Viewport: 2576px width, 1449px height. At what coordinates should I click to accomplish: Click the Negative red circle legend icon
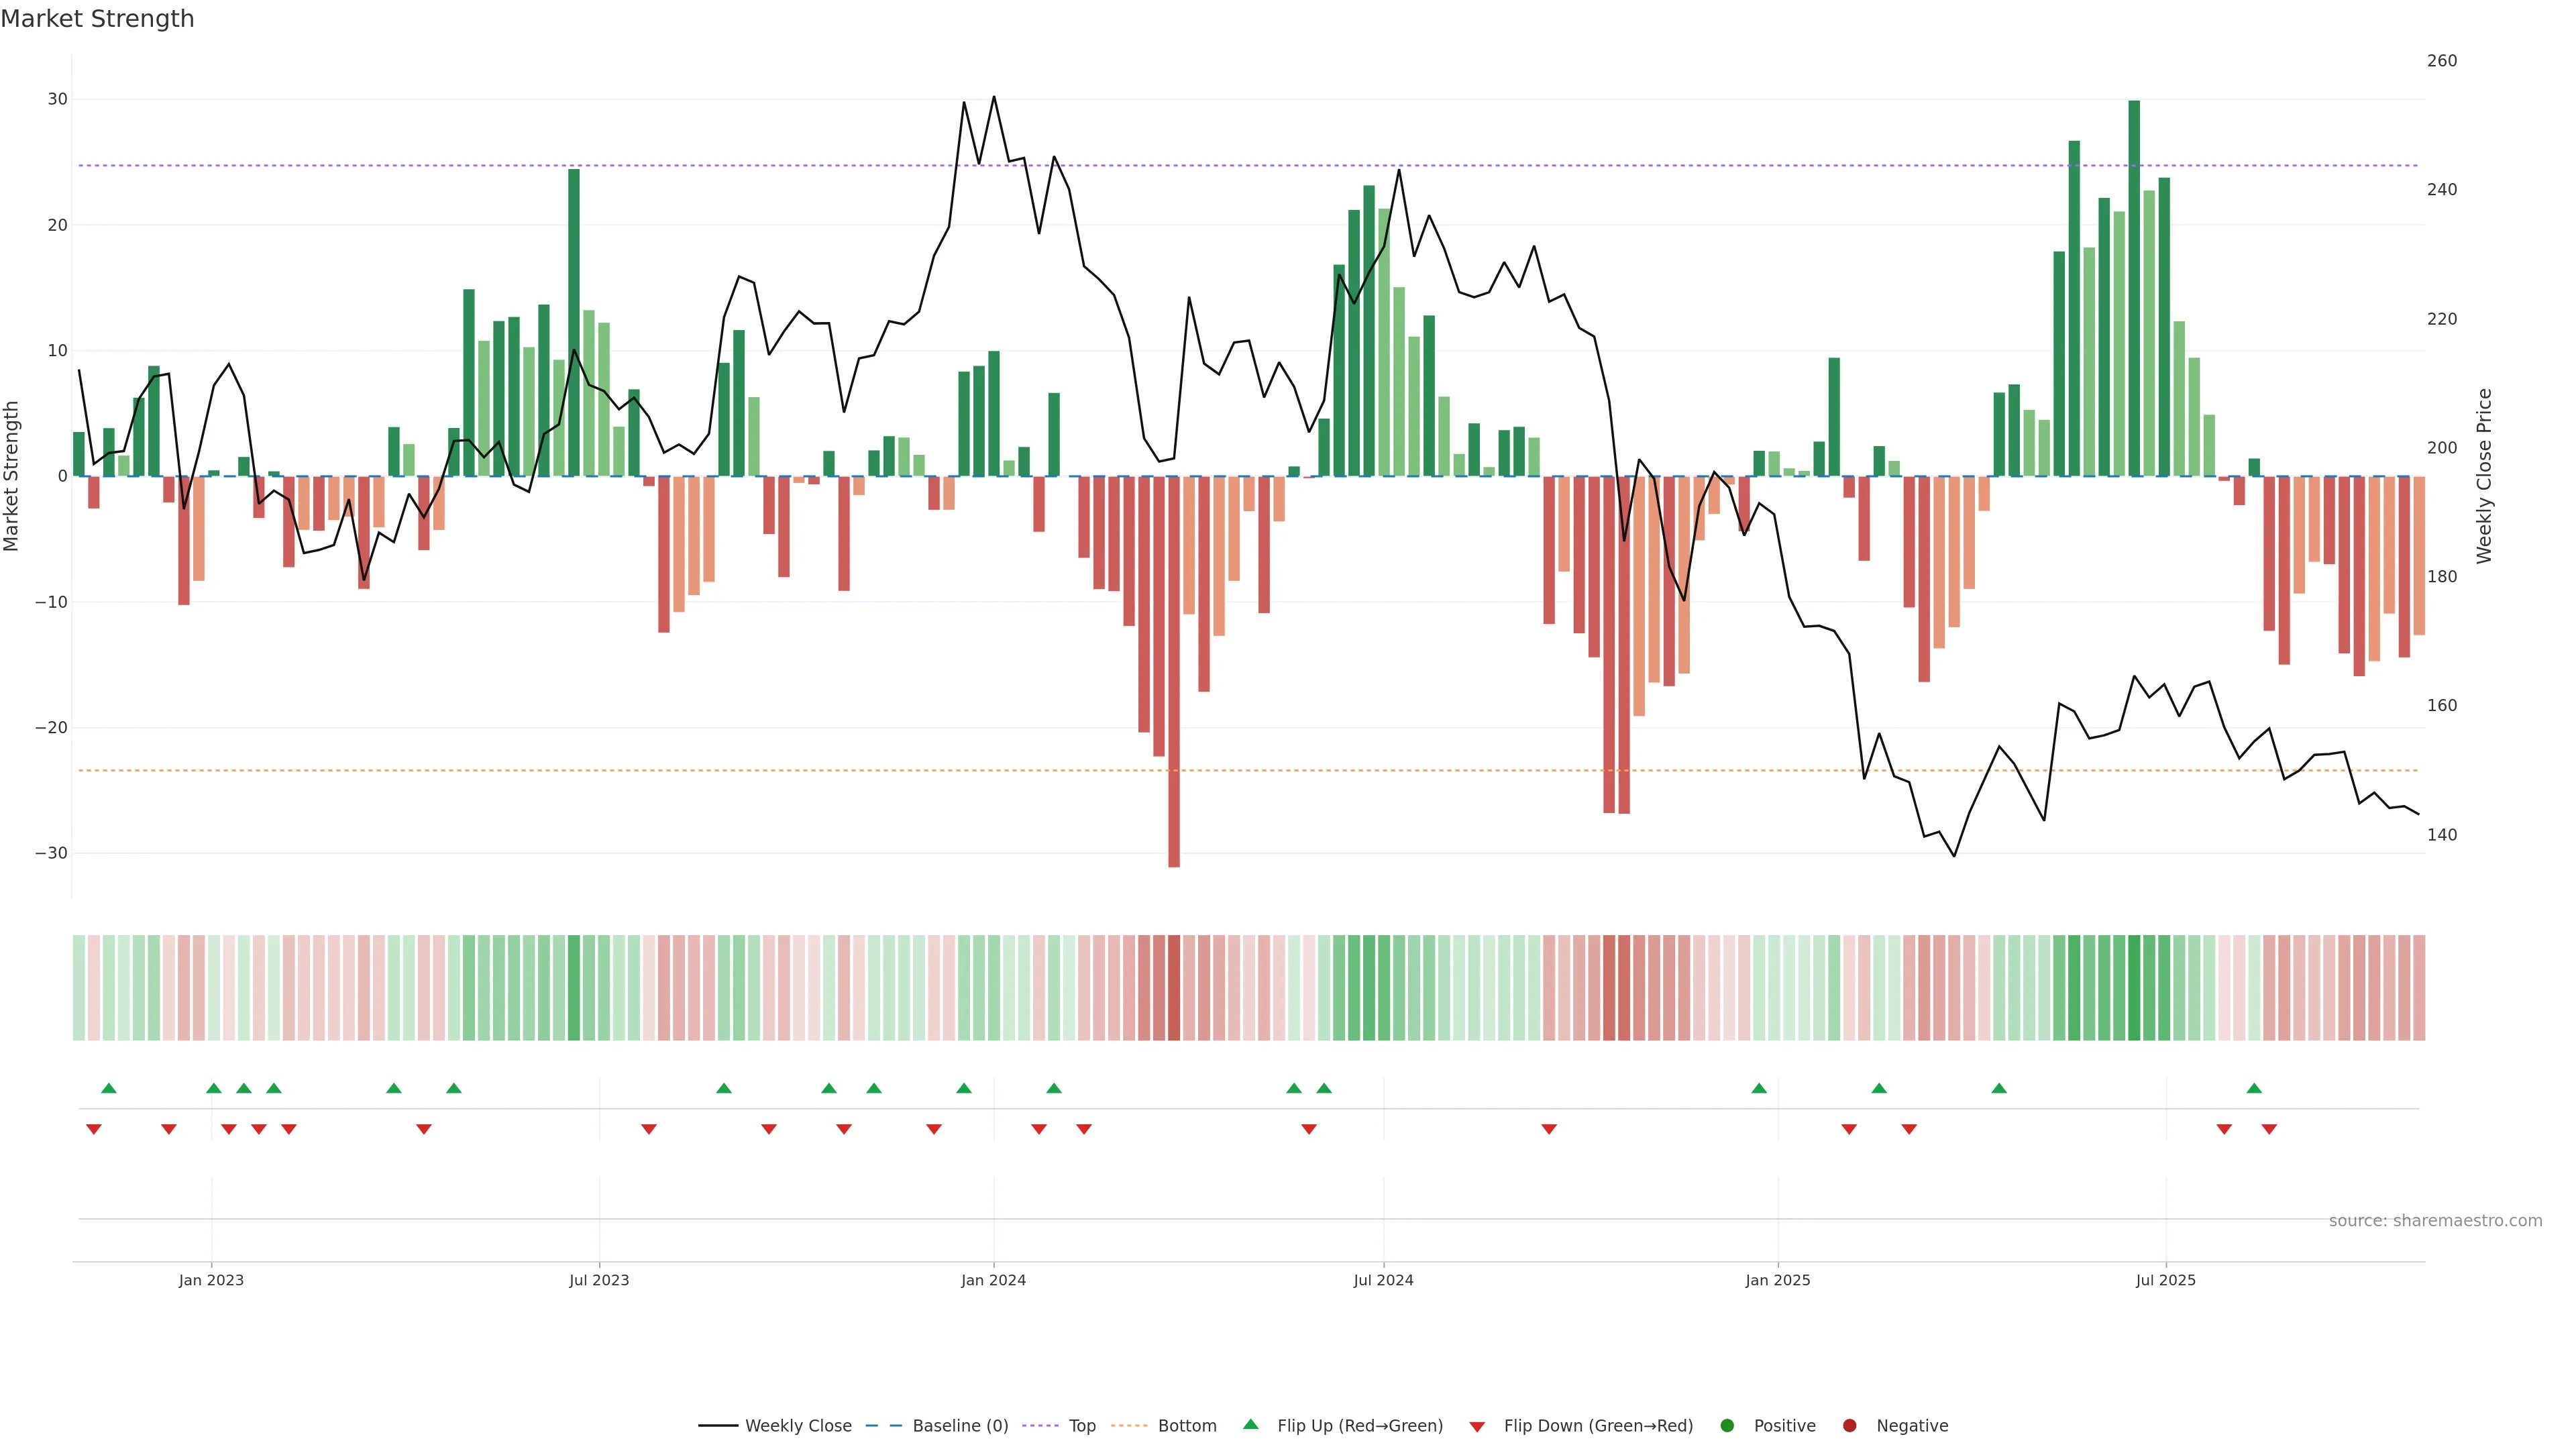(x=1849, y=1425)
